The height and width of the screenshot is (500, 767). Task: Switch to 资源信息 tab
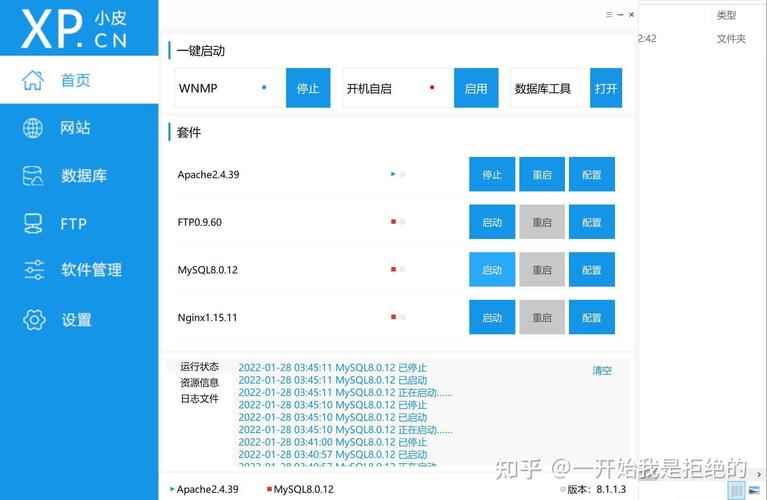200,383
